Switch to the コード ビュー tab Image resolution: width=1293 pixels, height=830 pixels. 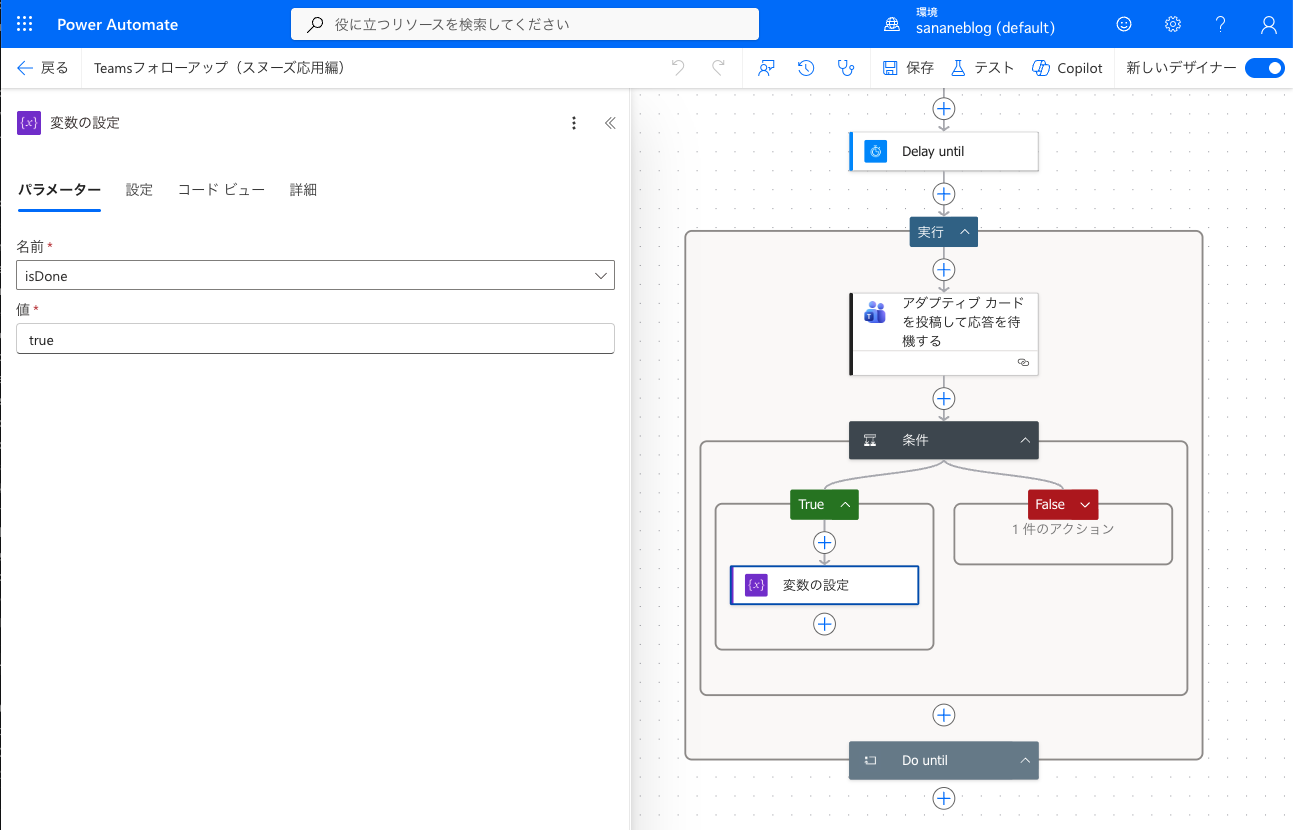(221, 190)
